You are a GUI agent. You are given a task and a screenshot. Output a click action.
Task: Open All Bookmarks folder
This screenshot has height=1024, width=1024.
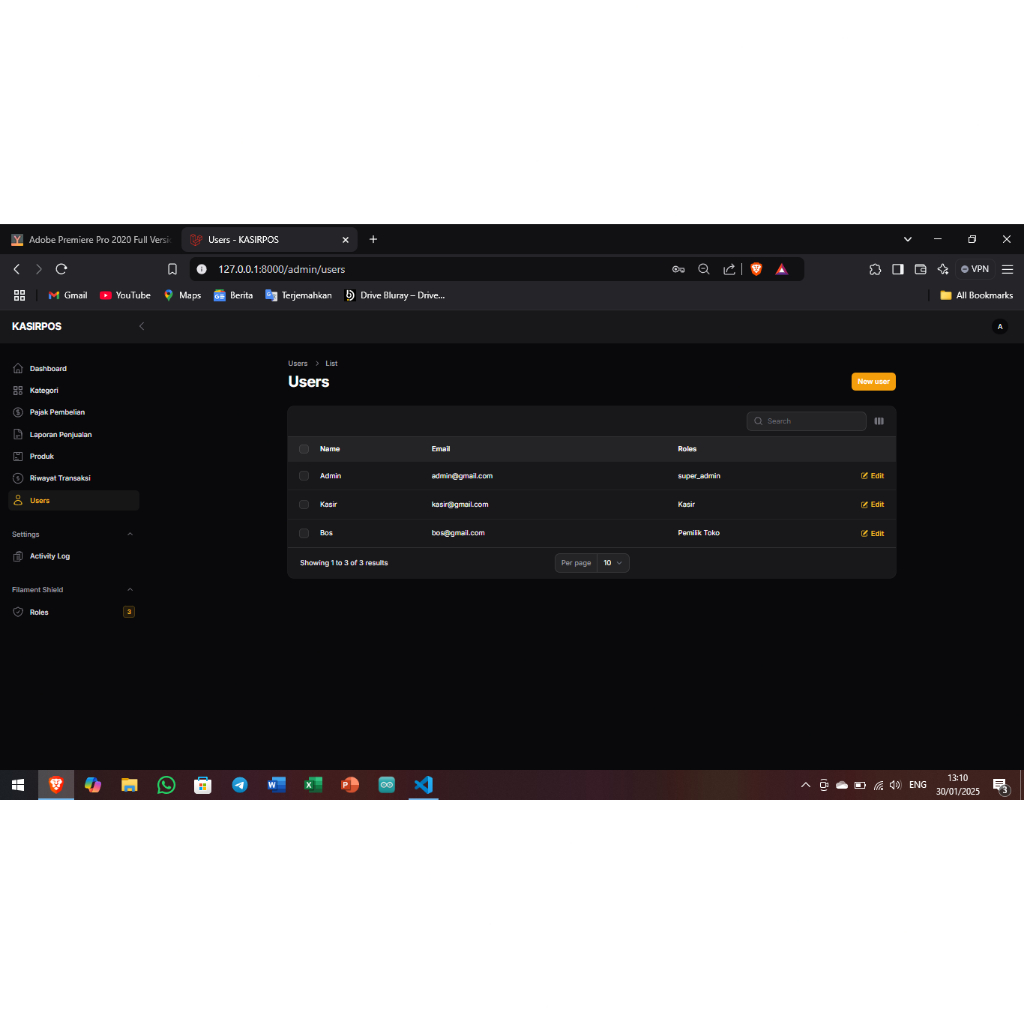[976, 295]
